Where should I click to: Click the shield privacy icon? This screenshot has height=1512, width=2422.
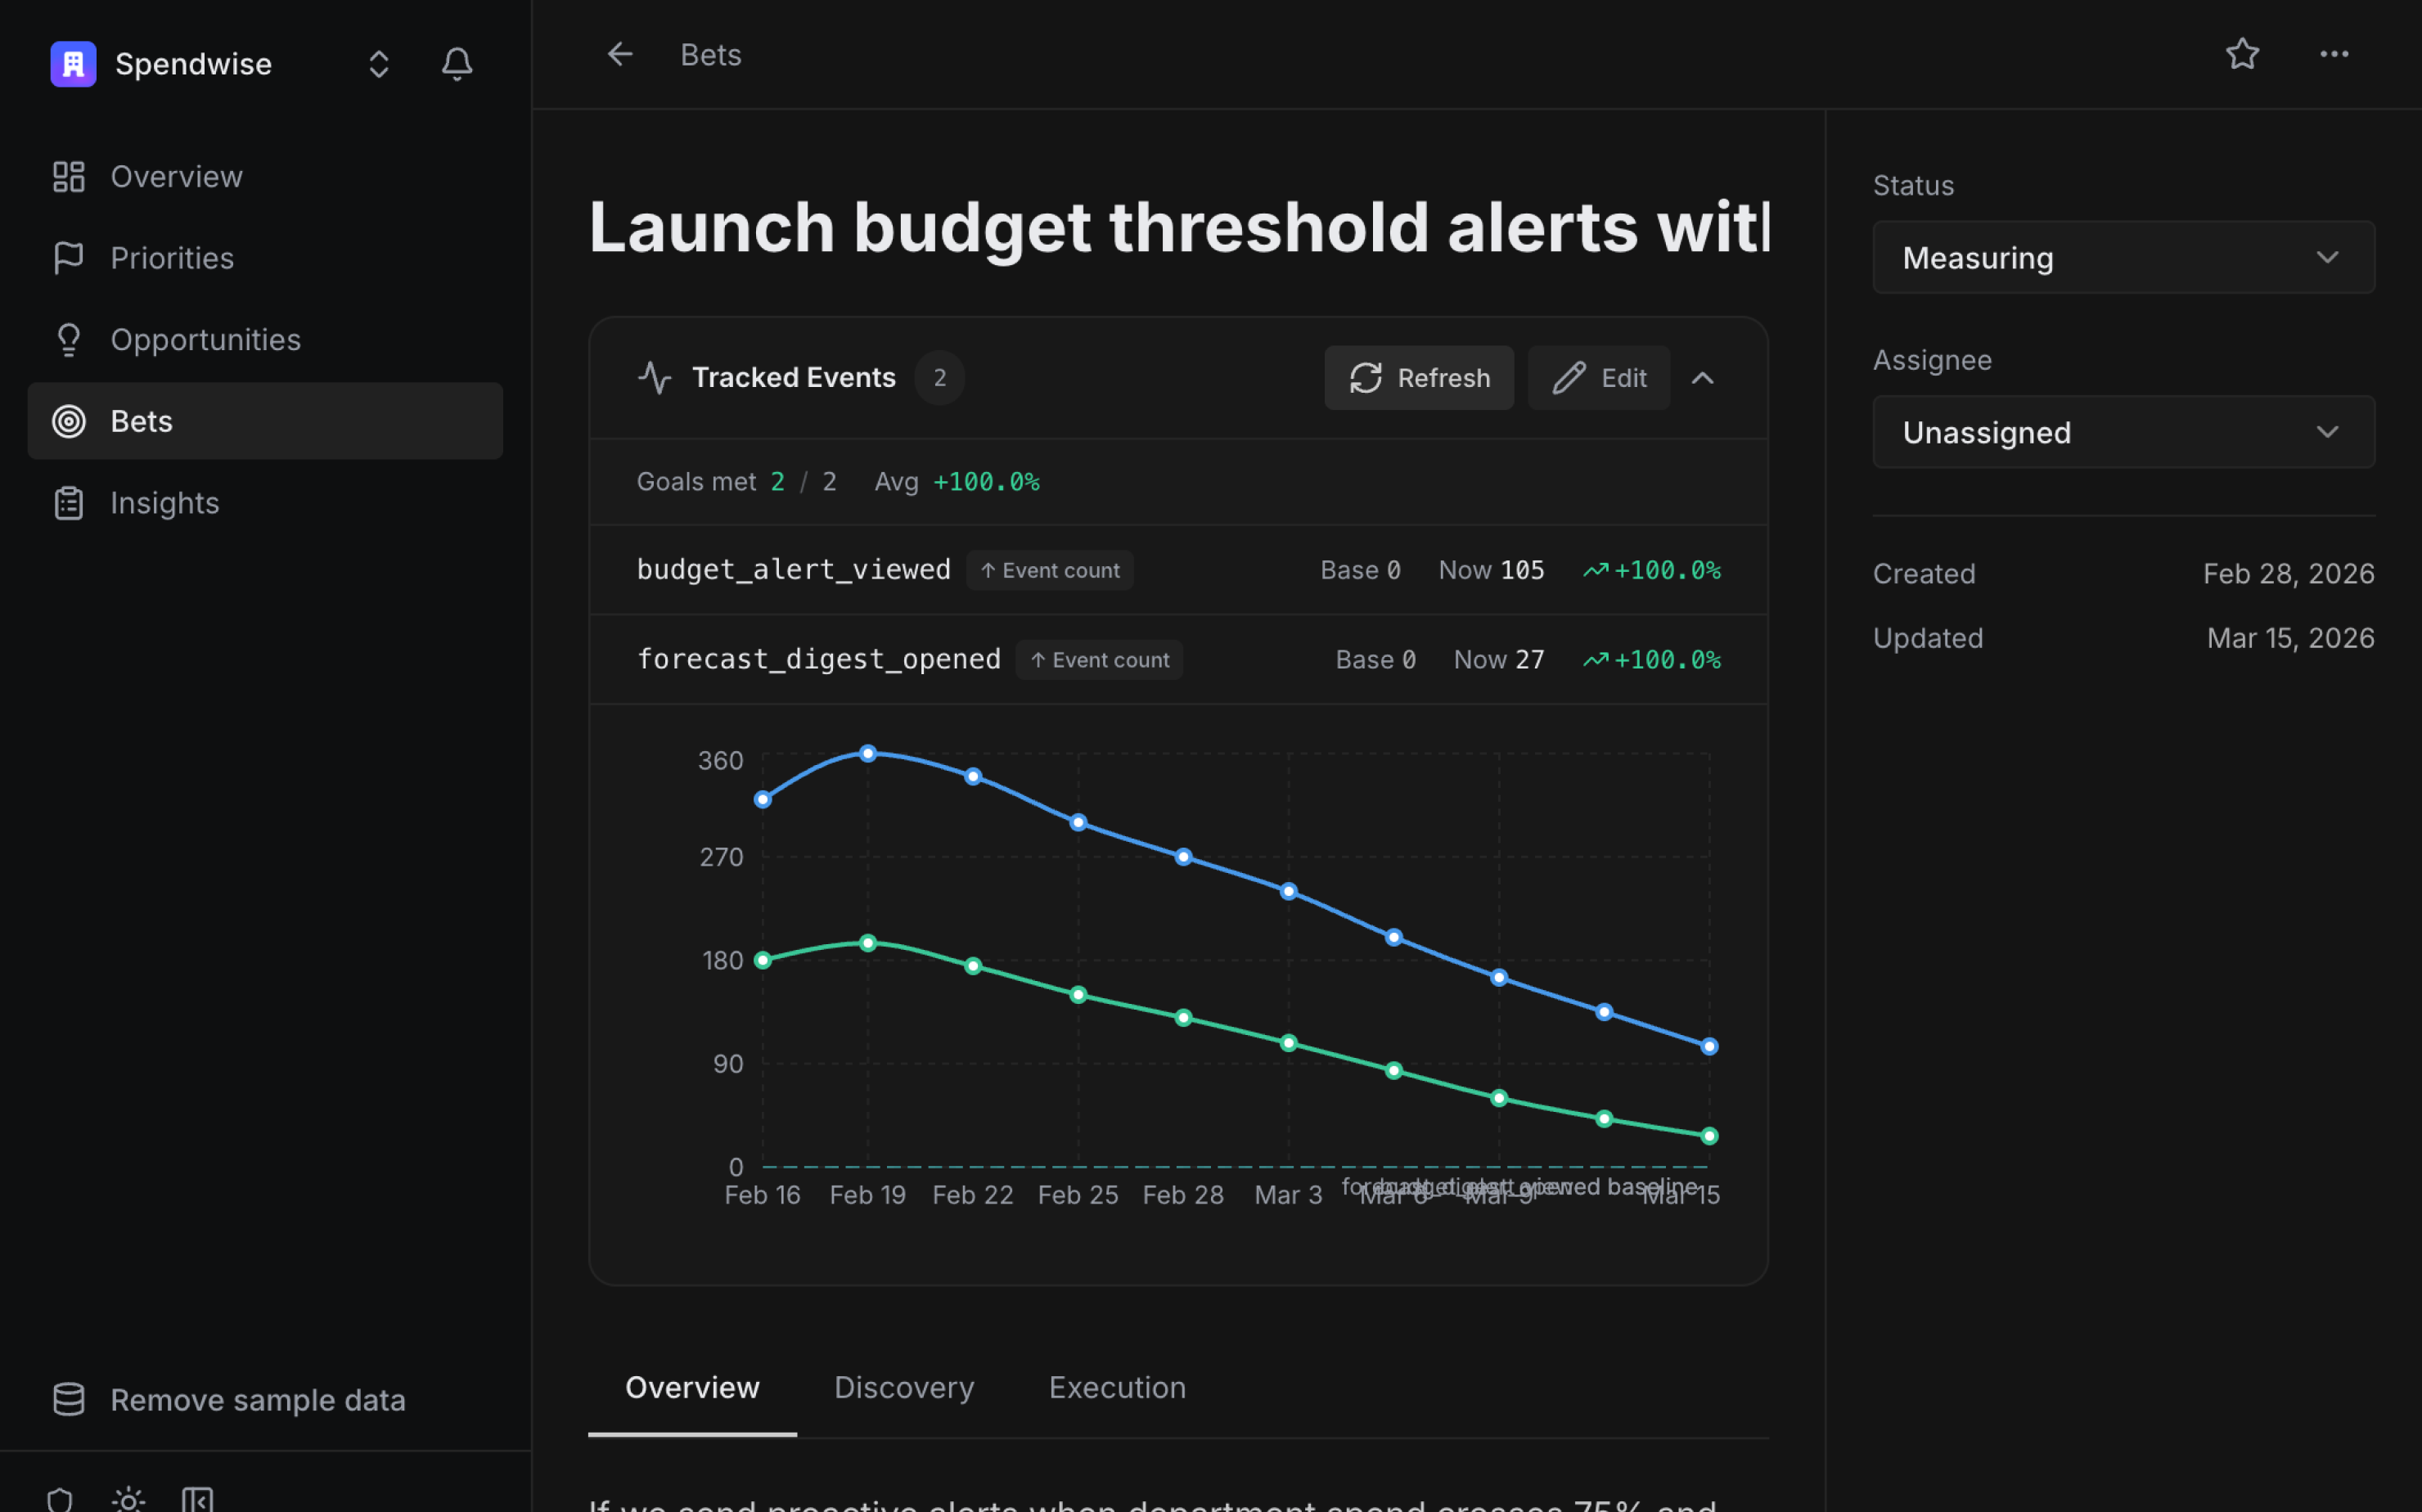point(60,1498)
